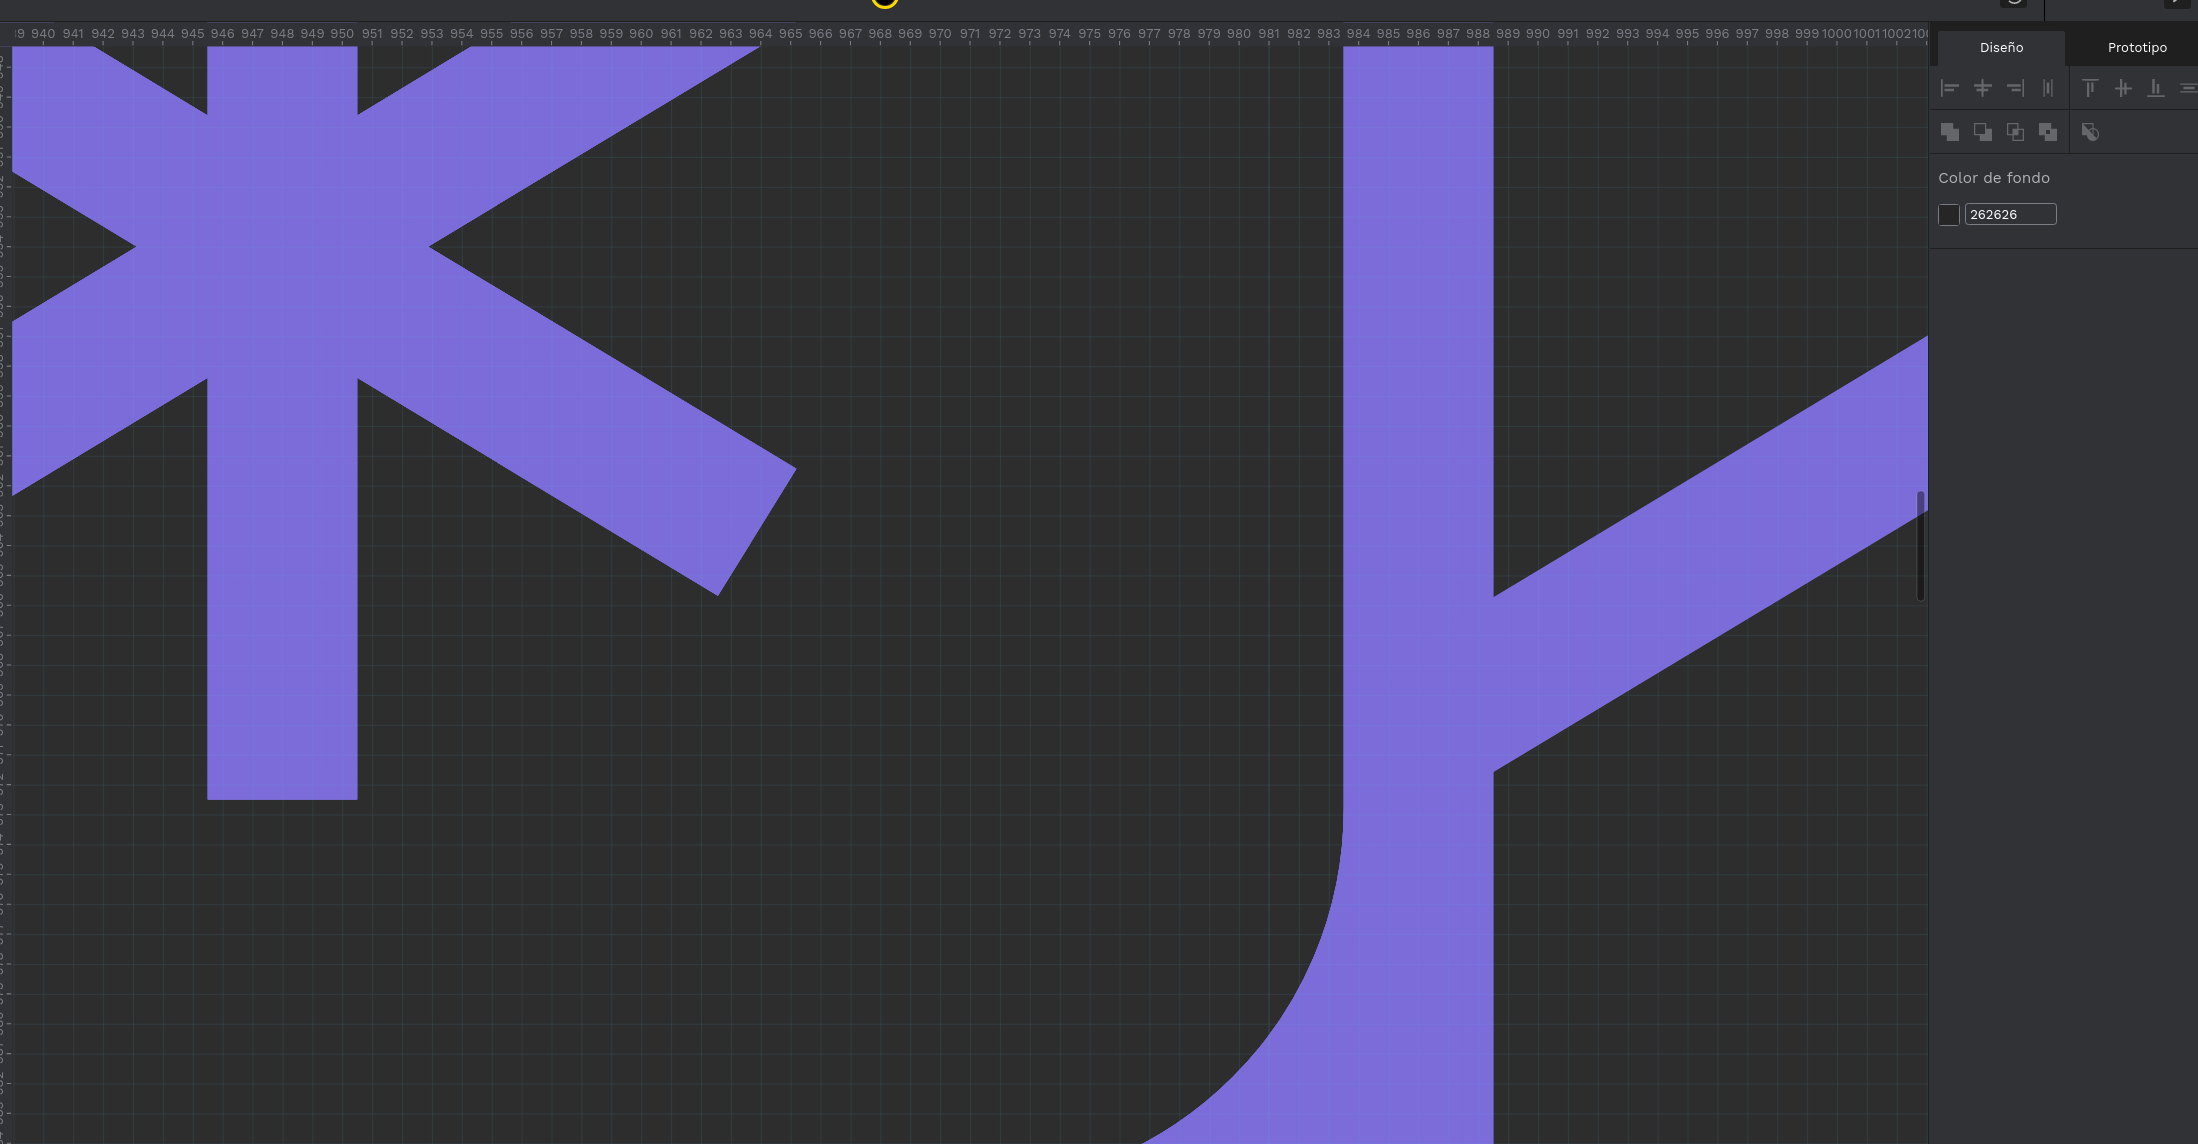The image size is (2198, 1144).
Task: Click the purple asterisk shape on canvas
Action: 280,240
